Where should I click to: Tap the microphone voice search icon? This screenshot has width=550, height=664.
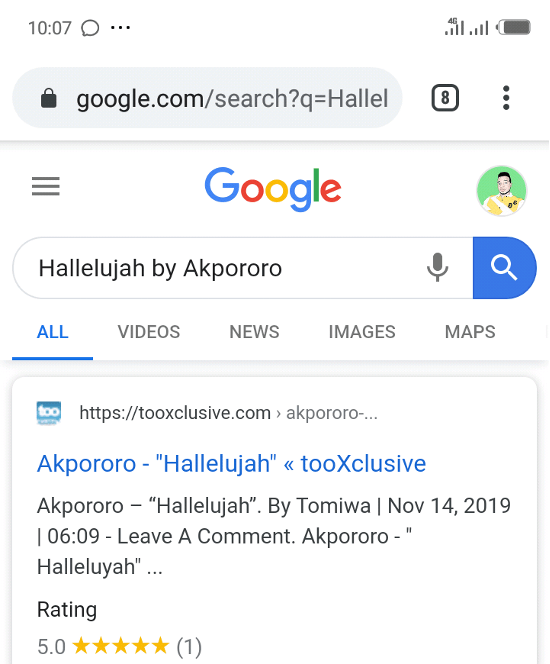click(x=437, y=268)
